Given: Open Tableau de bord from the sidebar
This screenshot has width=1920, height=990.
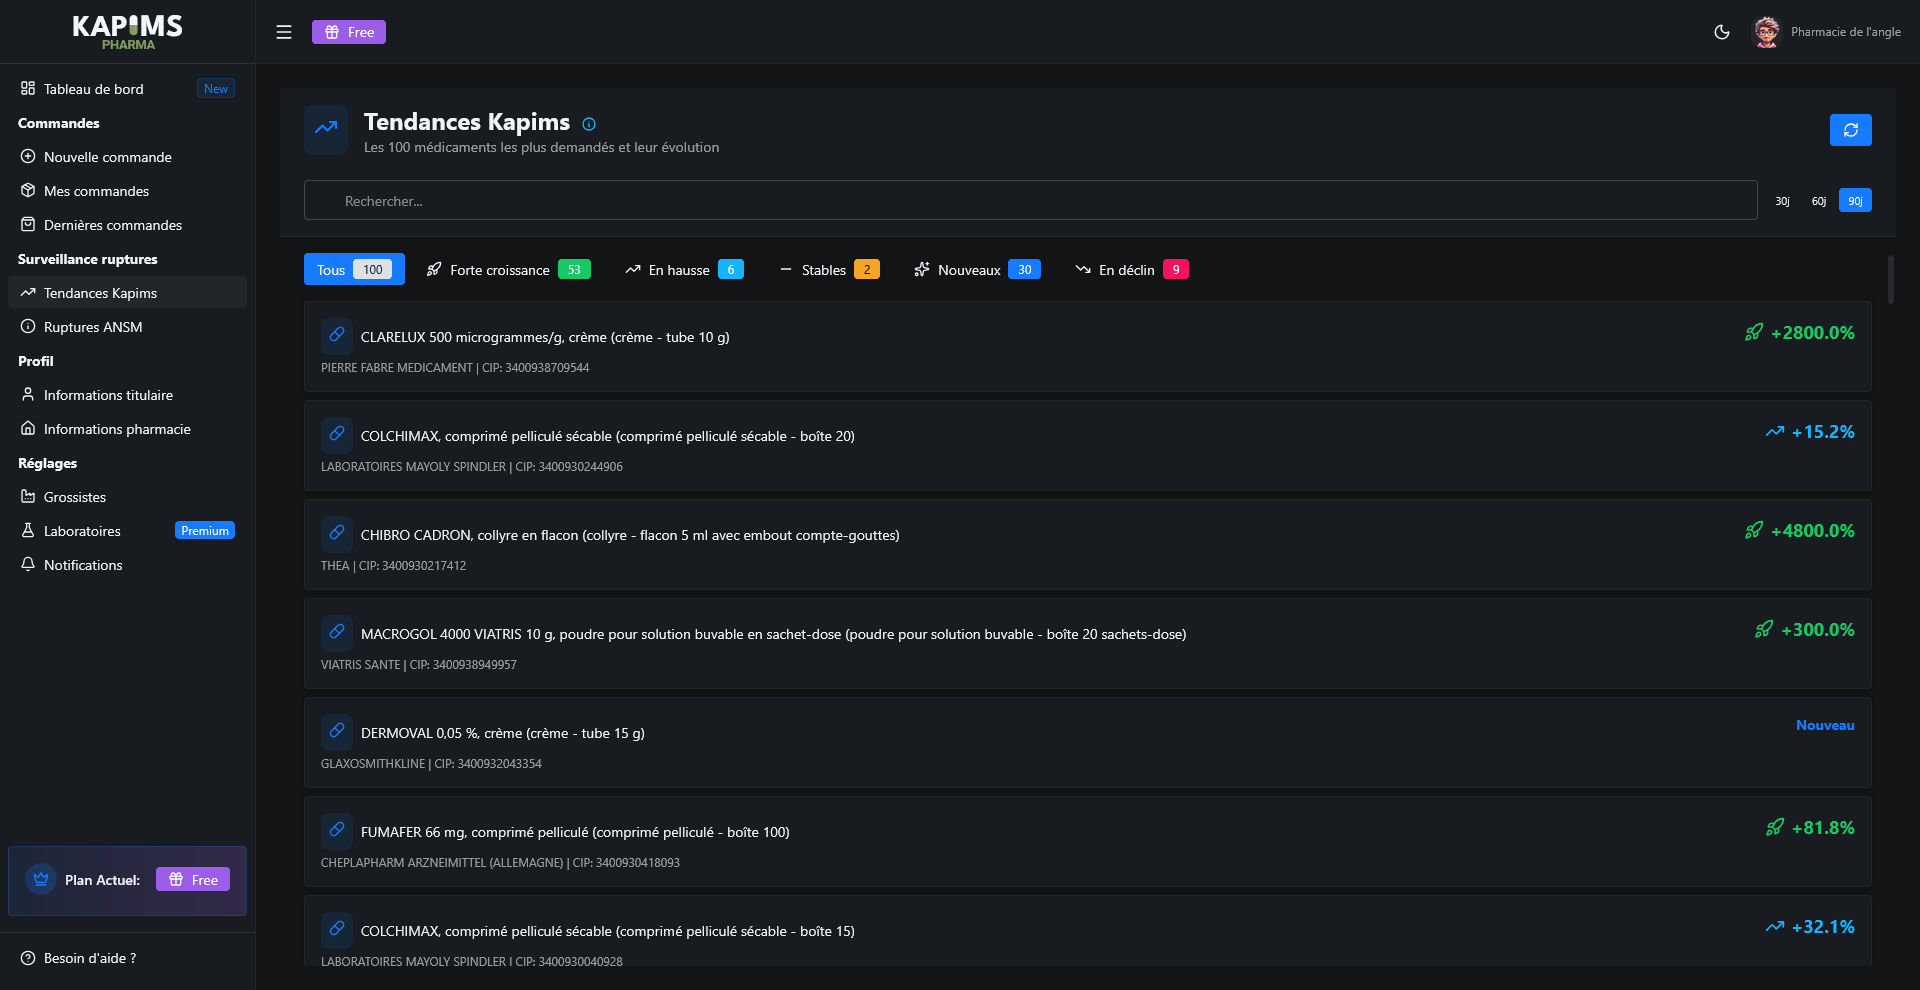Looking at the screenshot, I should pos(95,88).
